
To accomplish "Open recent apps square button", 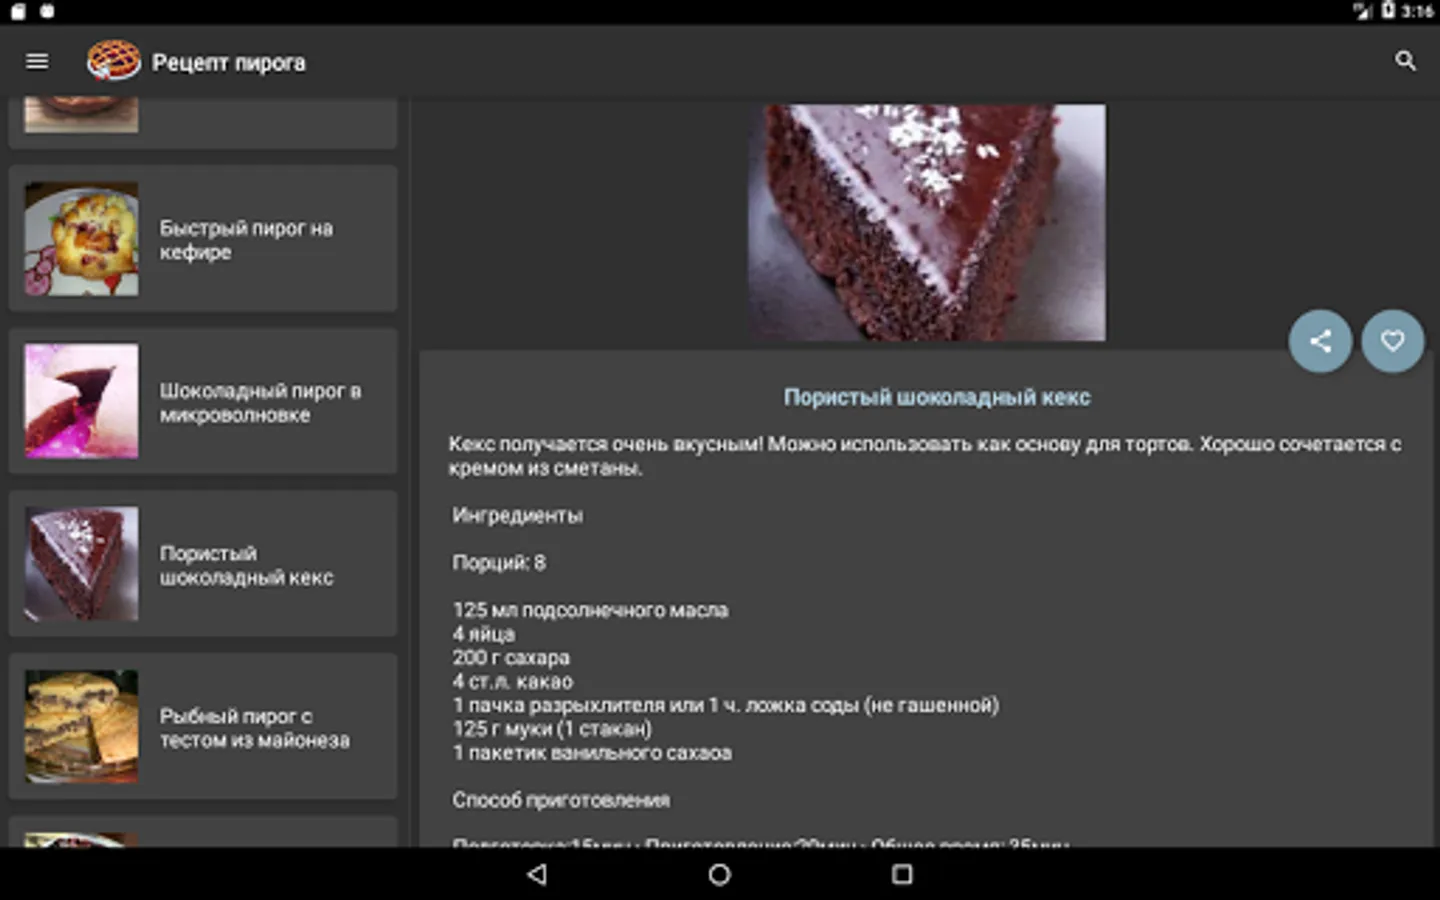I will click(x=902, y=874).
